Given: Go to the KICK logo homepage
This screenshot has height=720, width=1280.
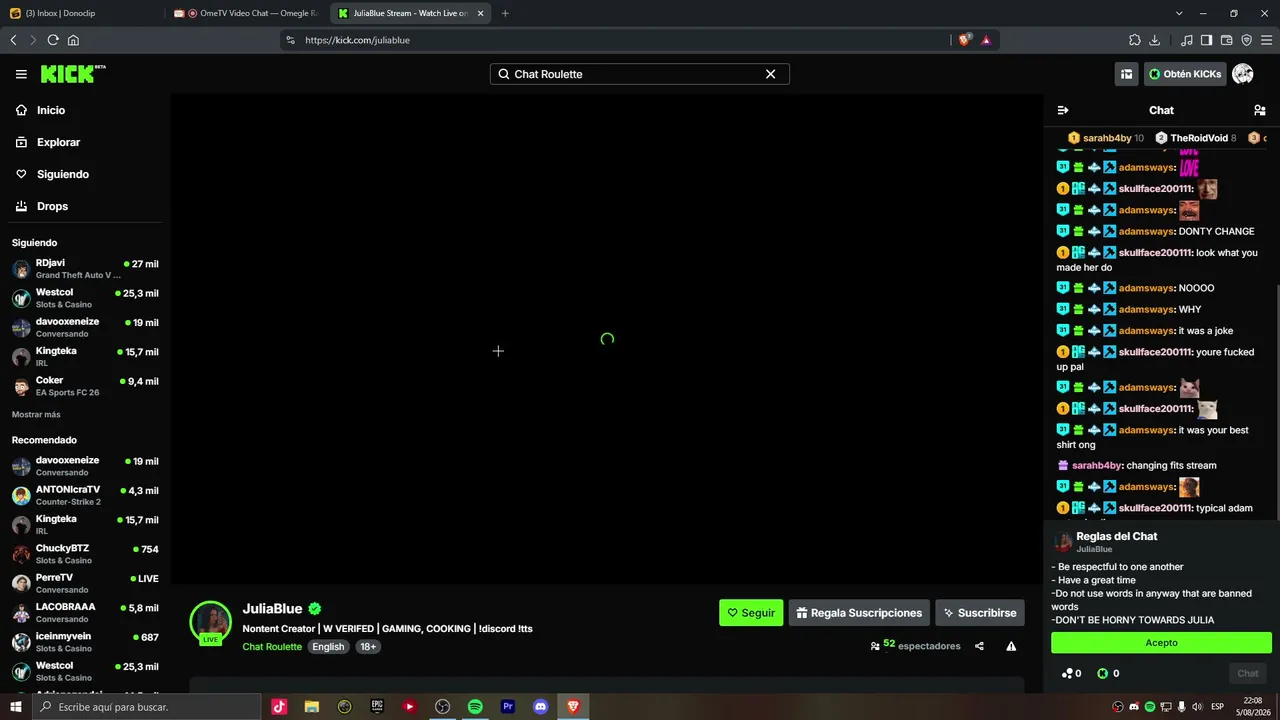Looking at the screenshot, I should (73, 74).
